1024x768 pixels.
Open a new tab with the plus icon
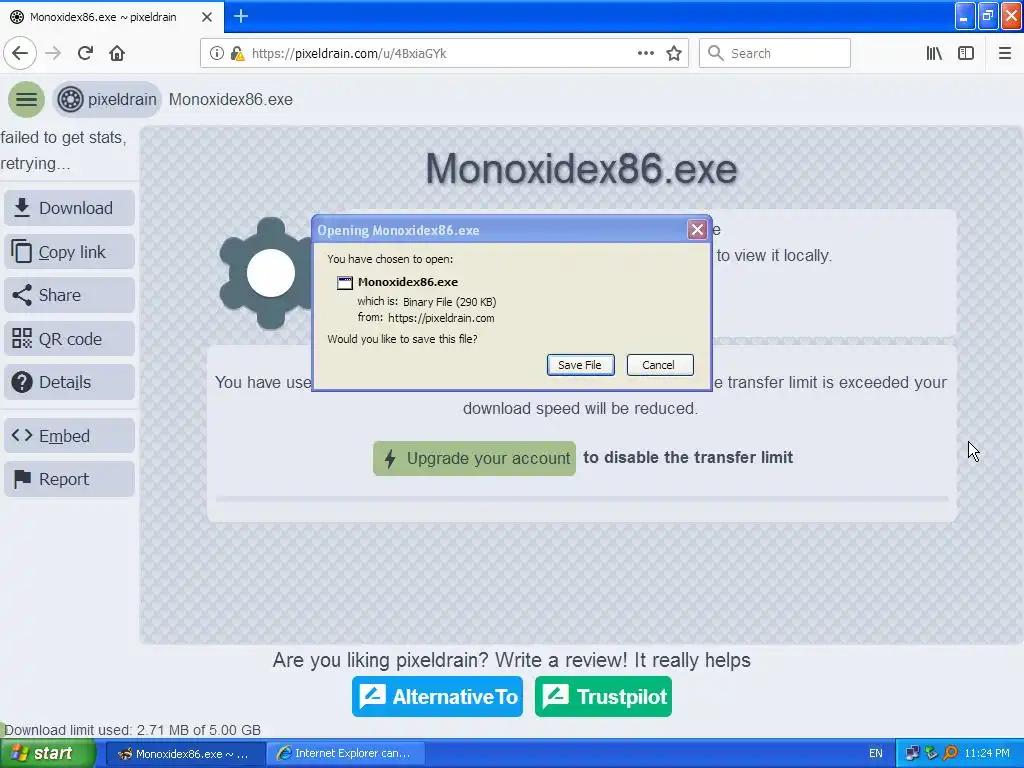pyautogui.click(x=240, y=16)
